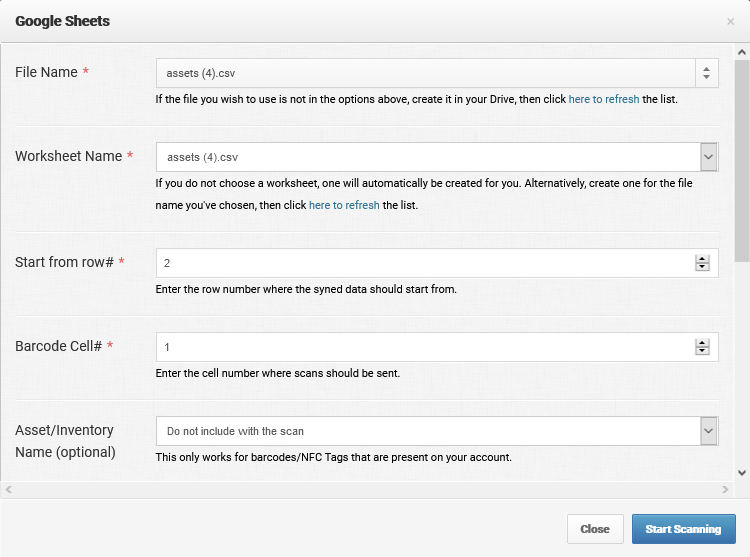This screenshot has width=750, height=557.
Task: Decrease the Barcode Cell# value
Action: pyautogui.click(x=702, y=351)
